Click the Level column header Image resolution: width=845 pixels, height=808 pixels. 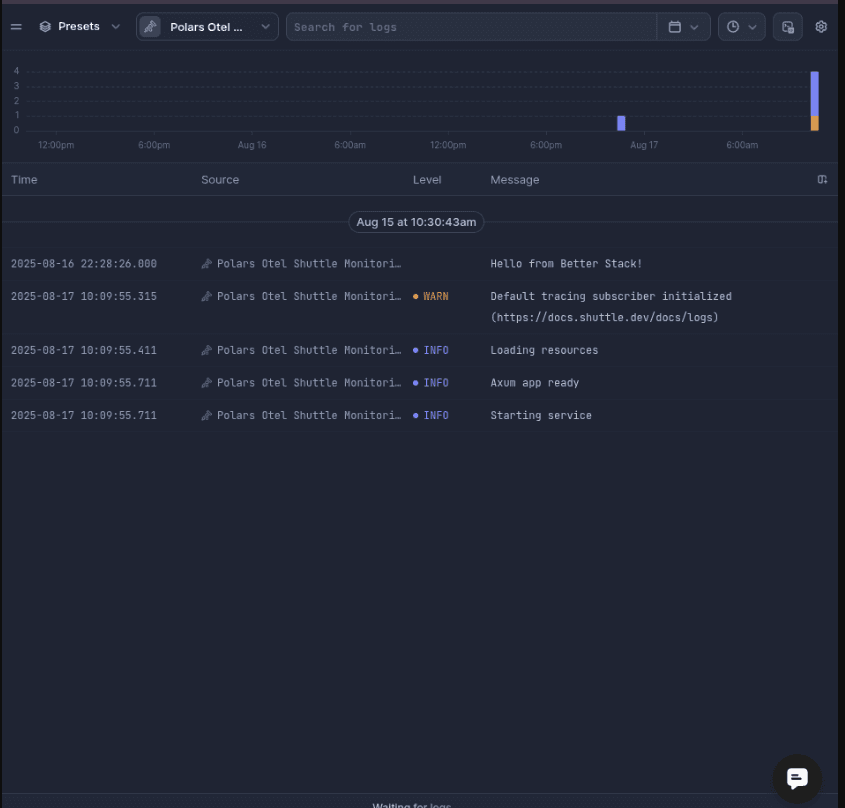click(427, 180)
